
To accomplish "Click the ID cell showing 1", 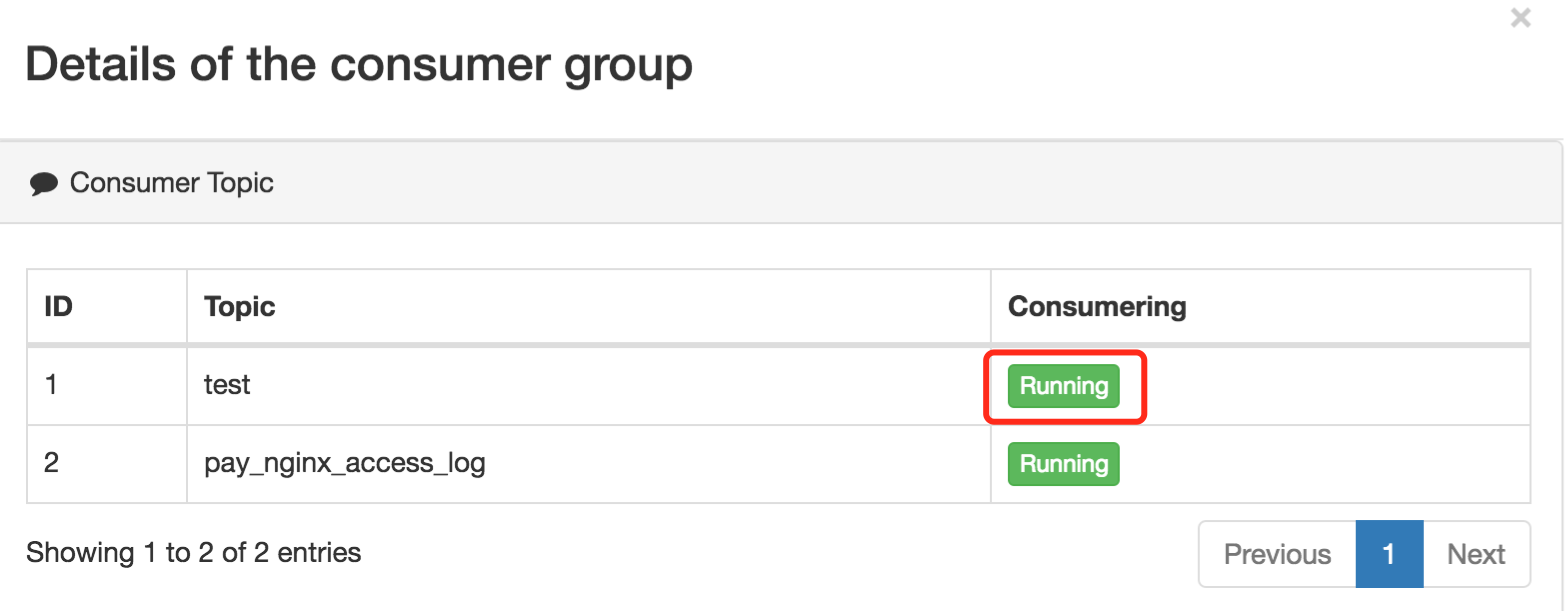I will (x=107, y=385).
